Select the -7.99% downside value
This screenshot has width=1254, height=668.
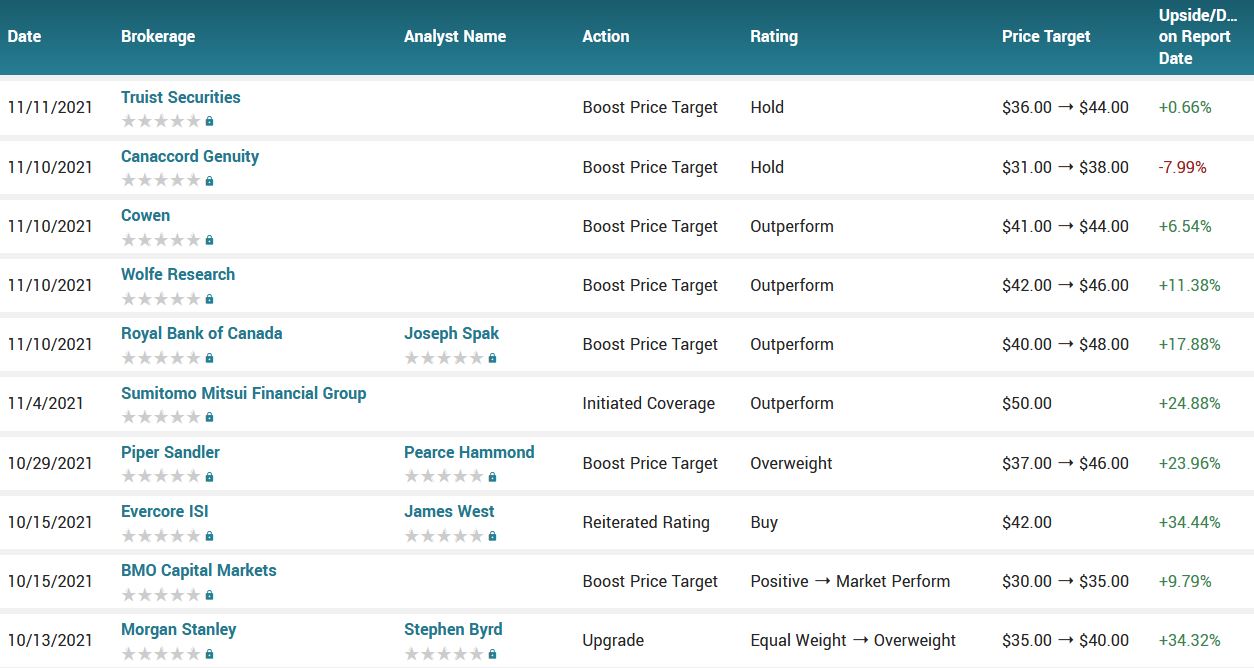[1183, 167]
